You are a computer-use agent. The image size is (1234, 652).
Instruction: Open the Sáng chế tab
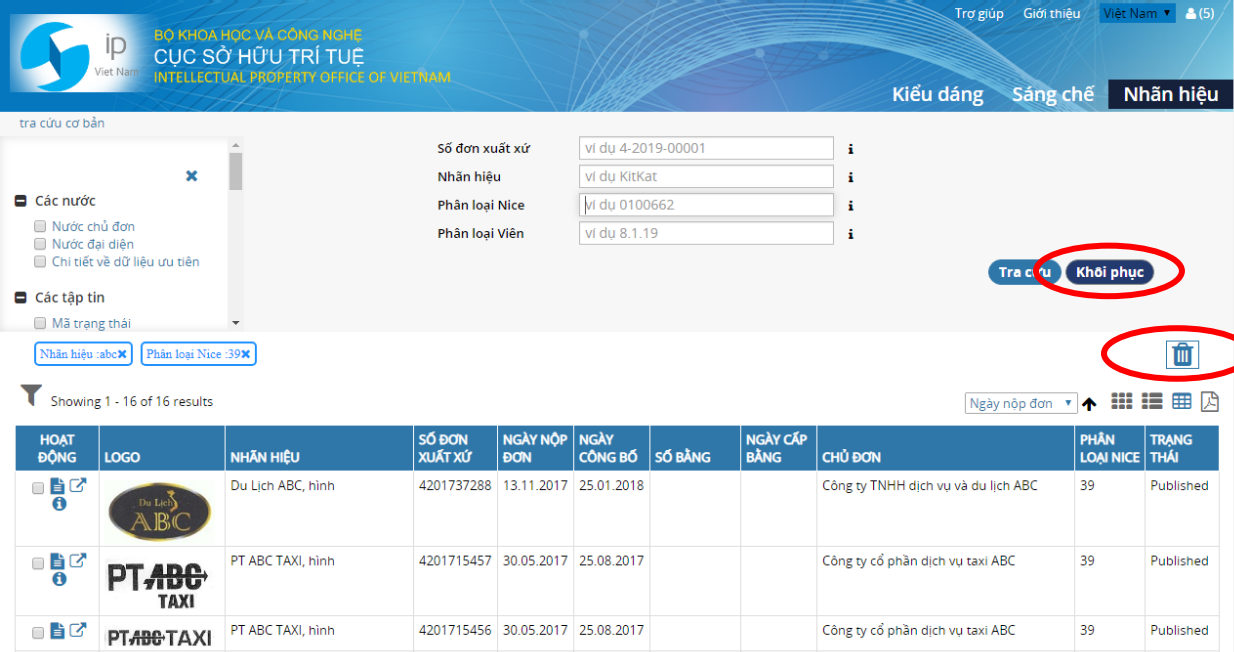click(x=1053, y=94)
